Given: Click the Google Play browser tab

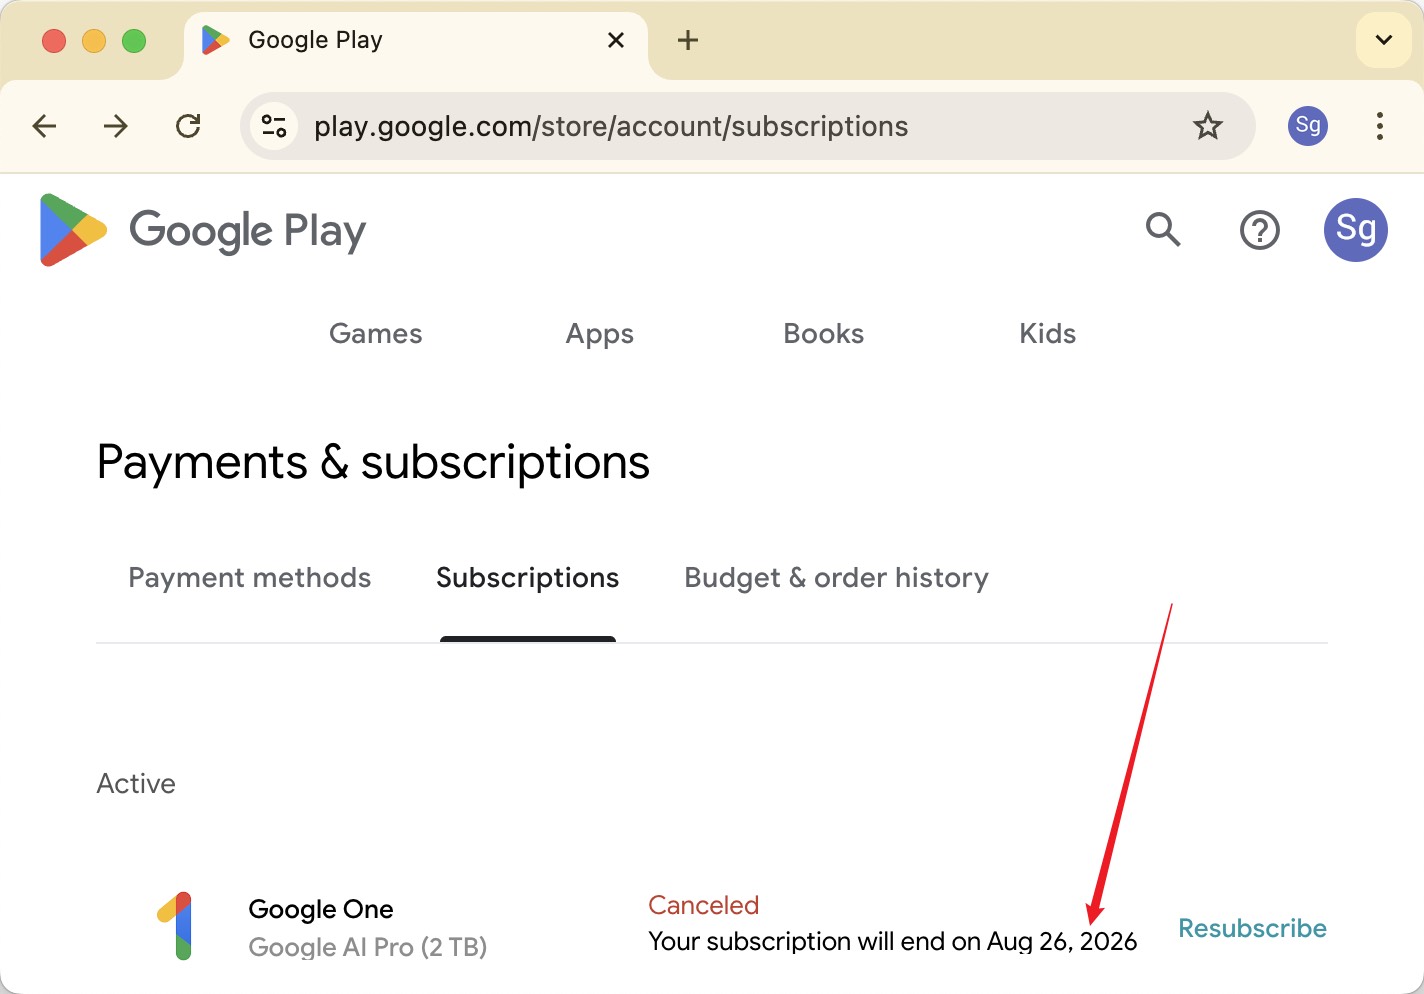Looking at the screenshot, I should coord(415,40).
